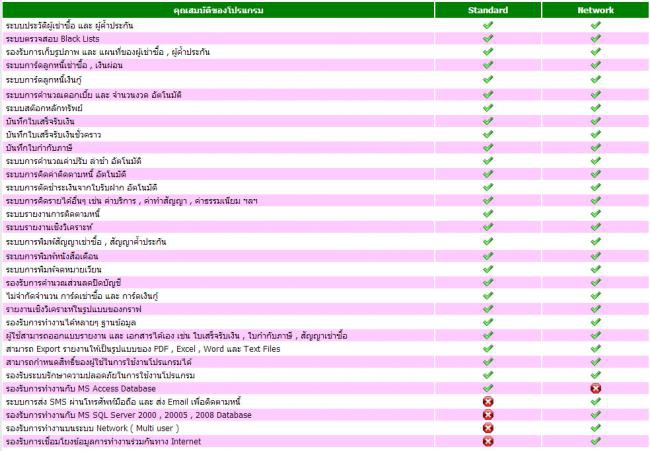
Task: Click the Standard column header
Action: point(488,10)
